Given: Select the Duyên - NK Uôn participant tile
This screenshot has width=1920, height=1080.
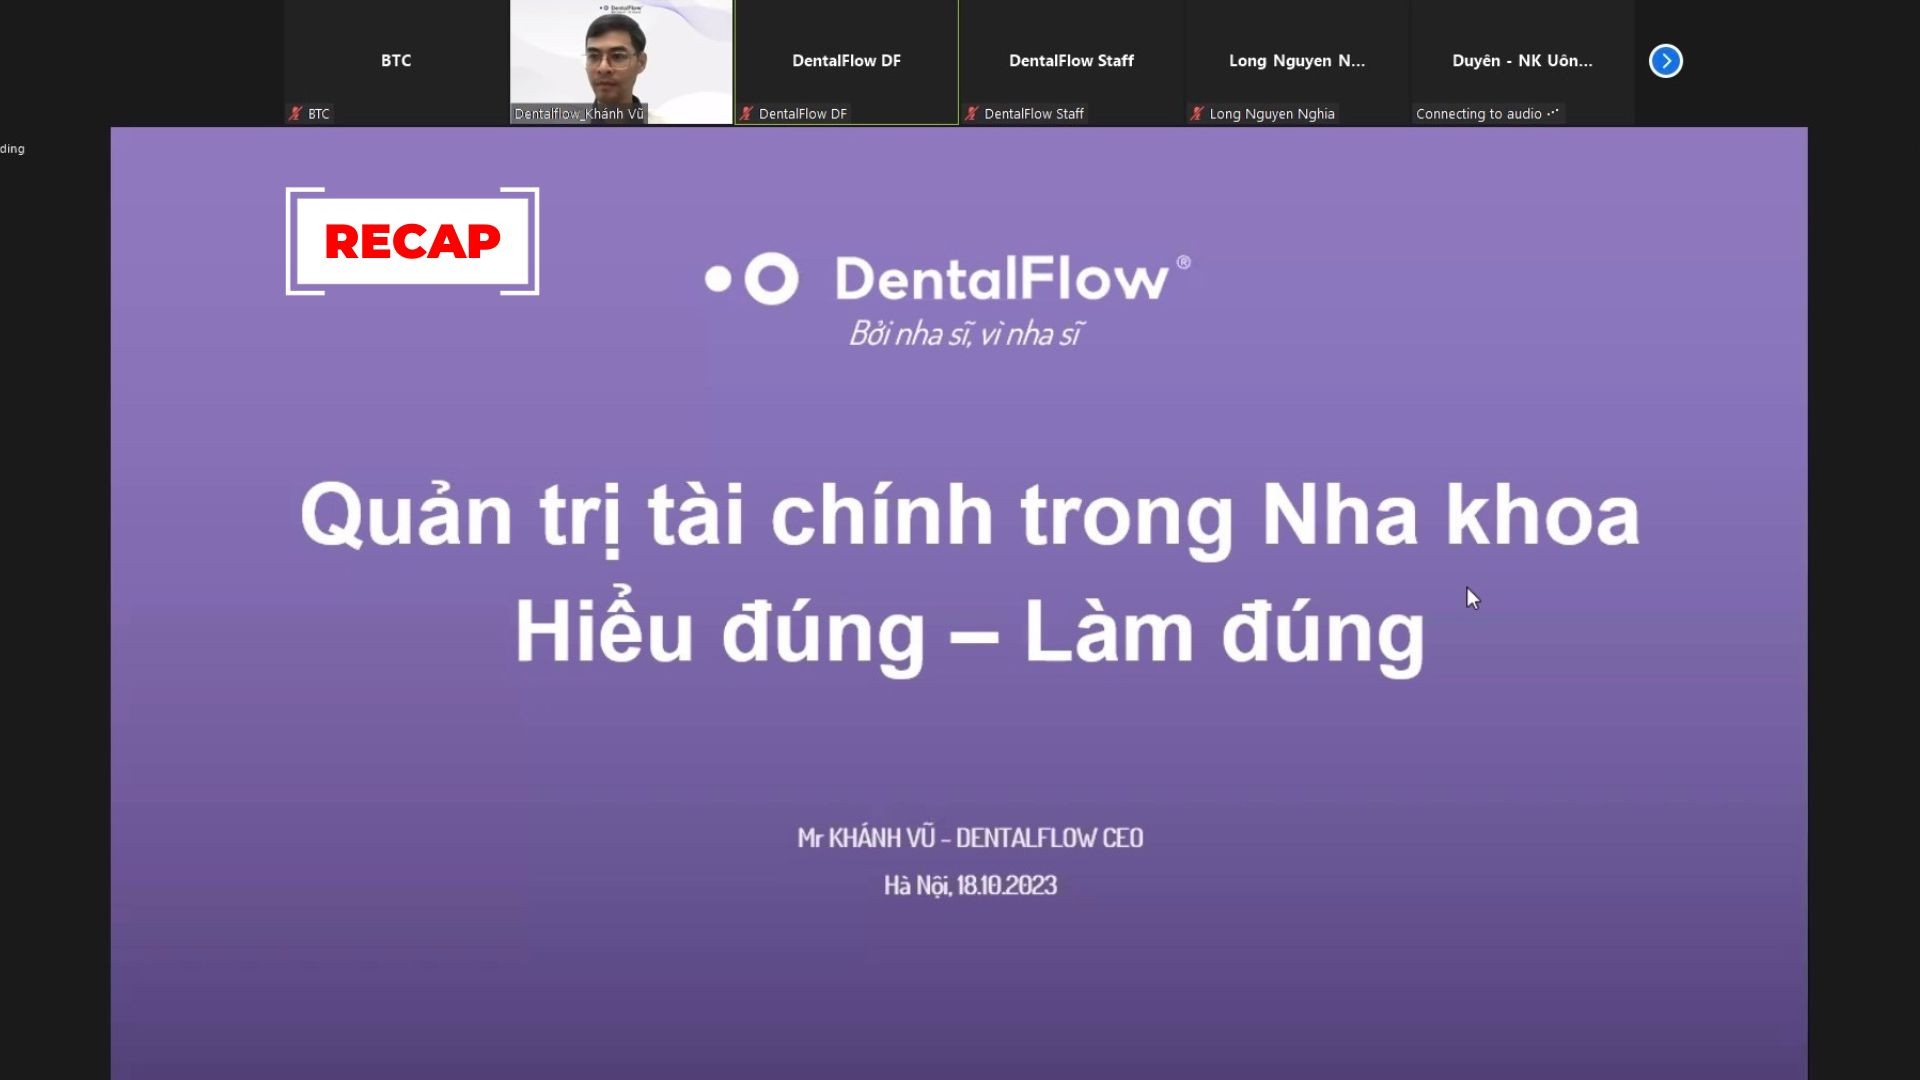Looking at the screenshot, I should [x=1522, y=62].
